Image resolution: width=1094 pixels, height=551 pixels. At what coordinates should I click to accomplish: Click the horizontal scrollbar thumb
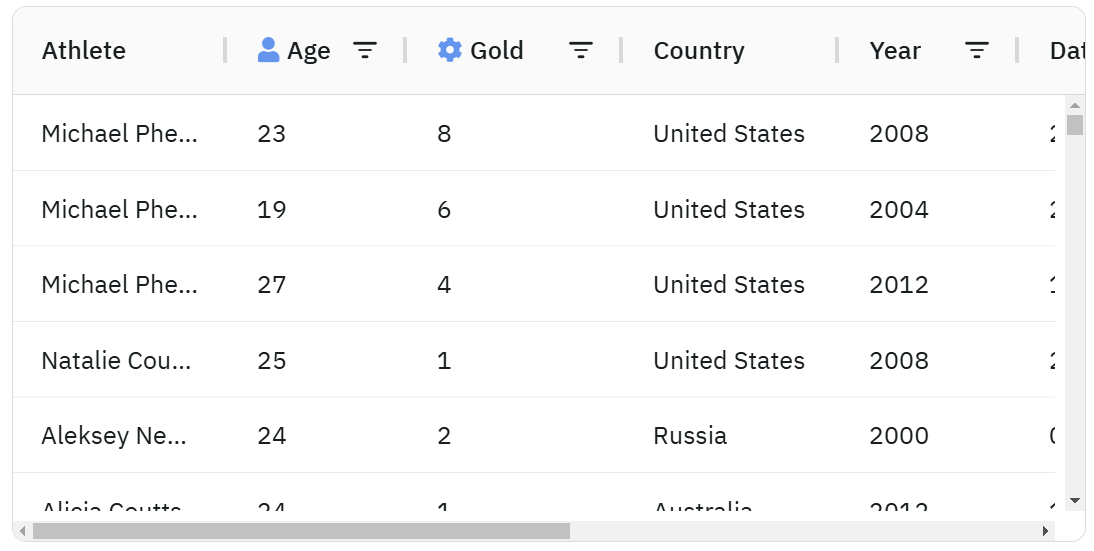tap(300, 531)
